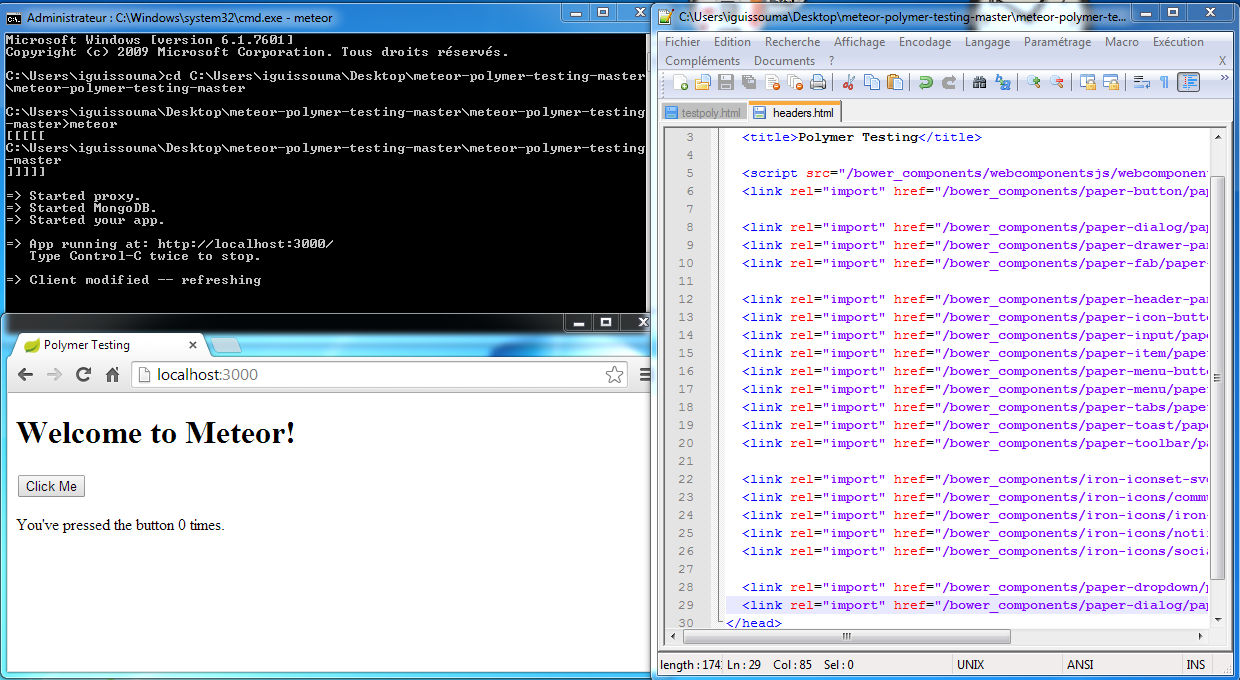Open the Recherche menu
The width and height of the screenshot is (1240, 680).
coord(792,42)
